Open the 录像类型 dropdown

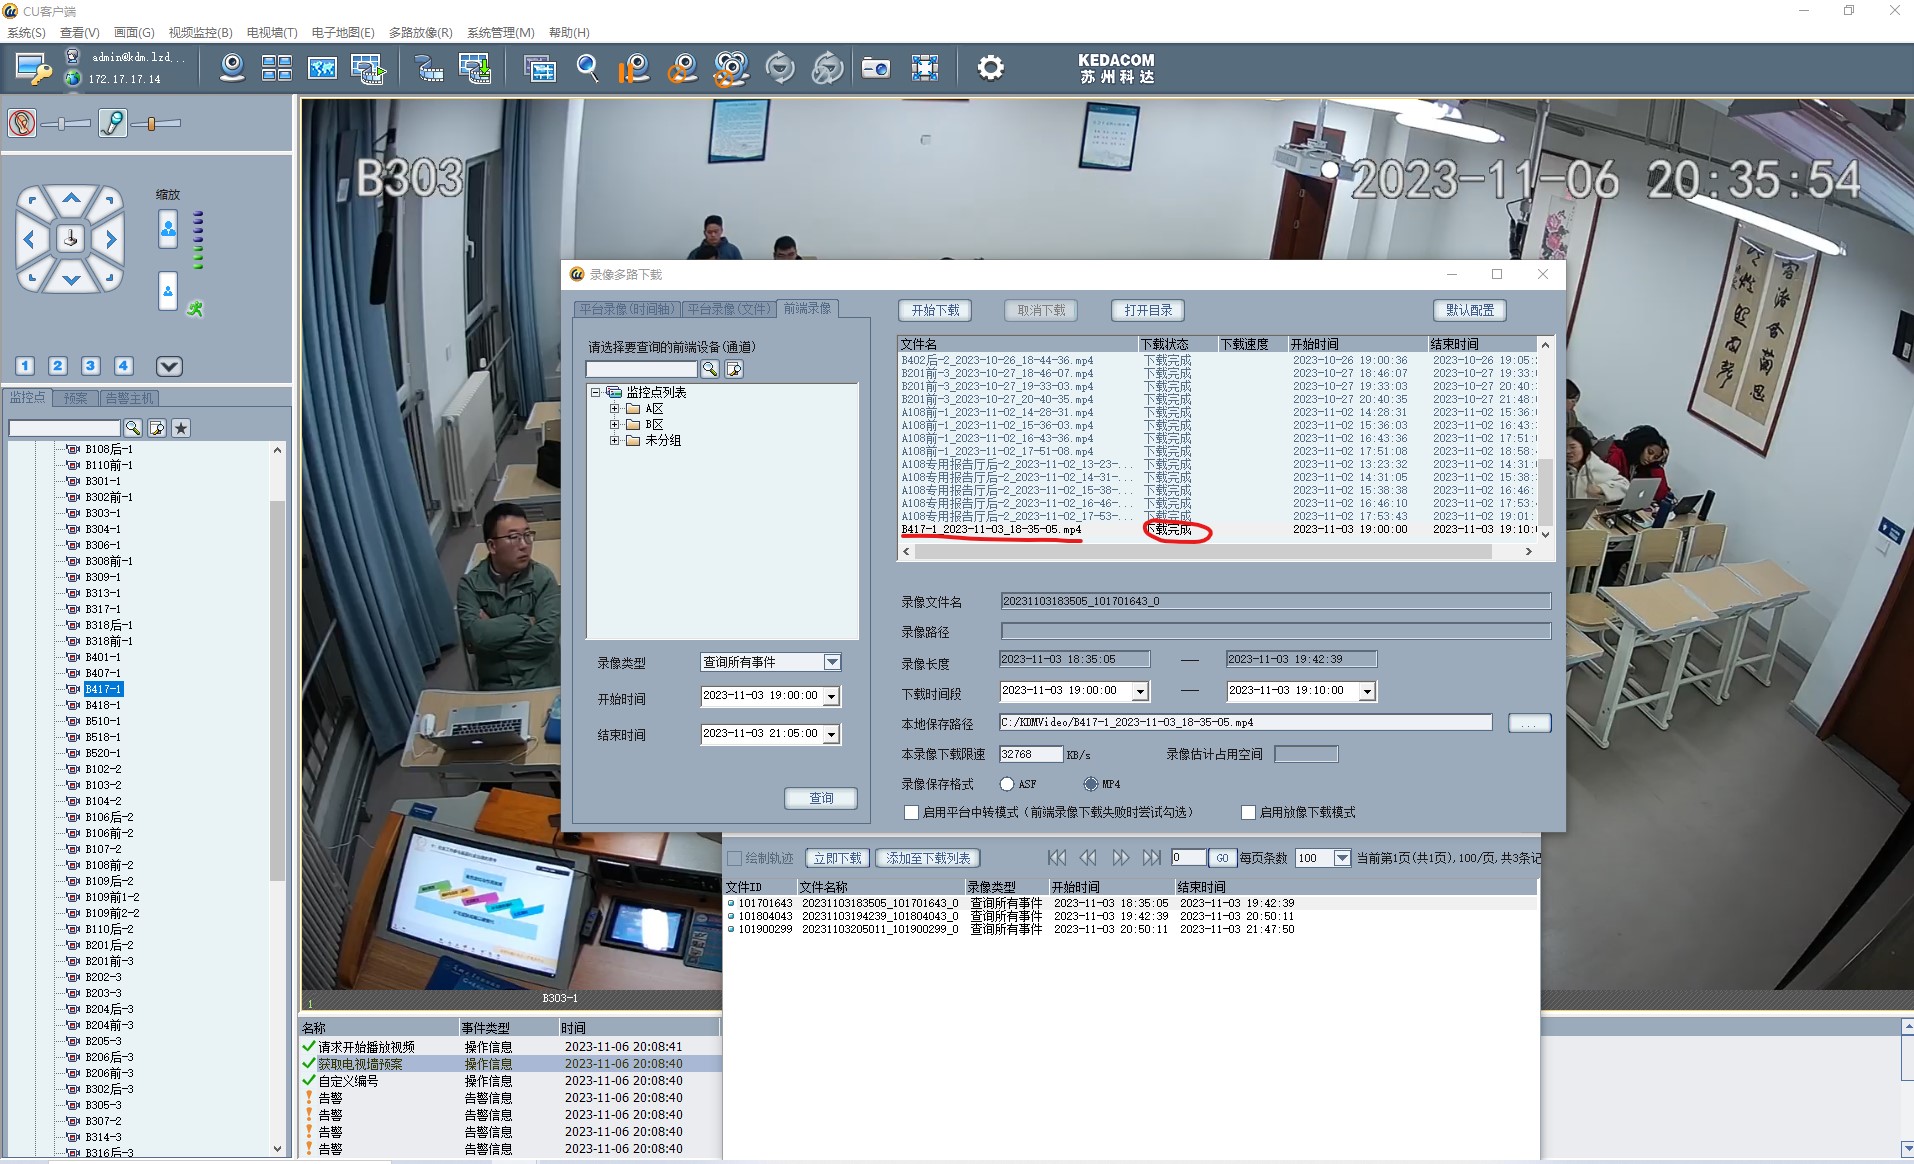(x=832, y=662)
